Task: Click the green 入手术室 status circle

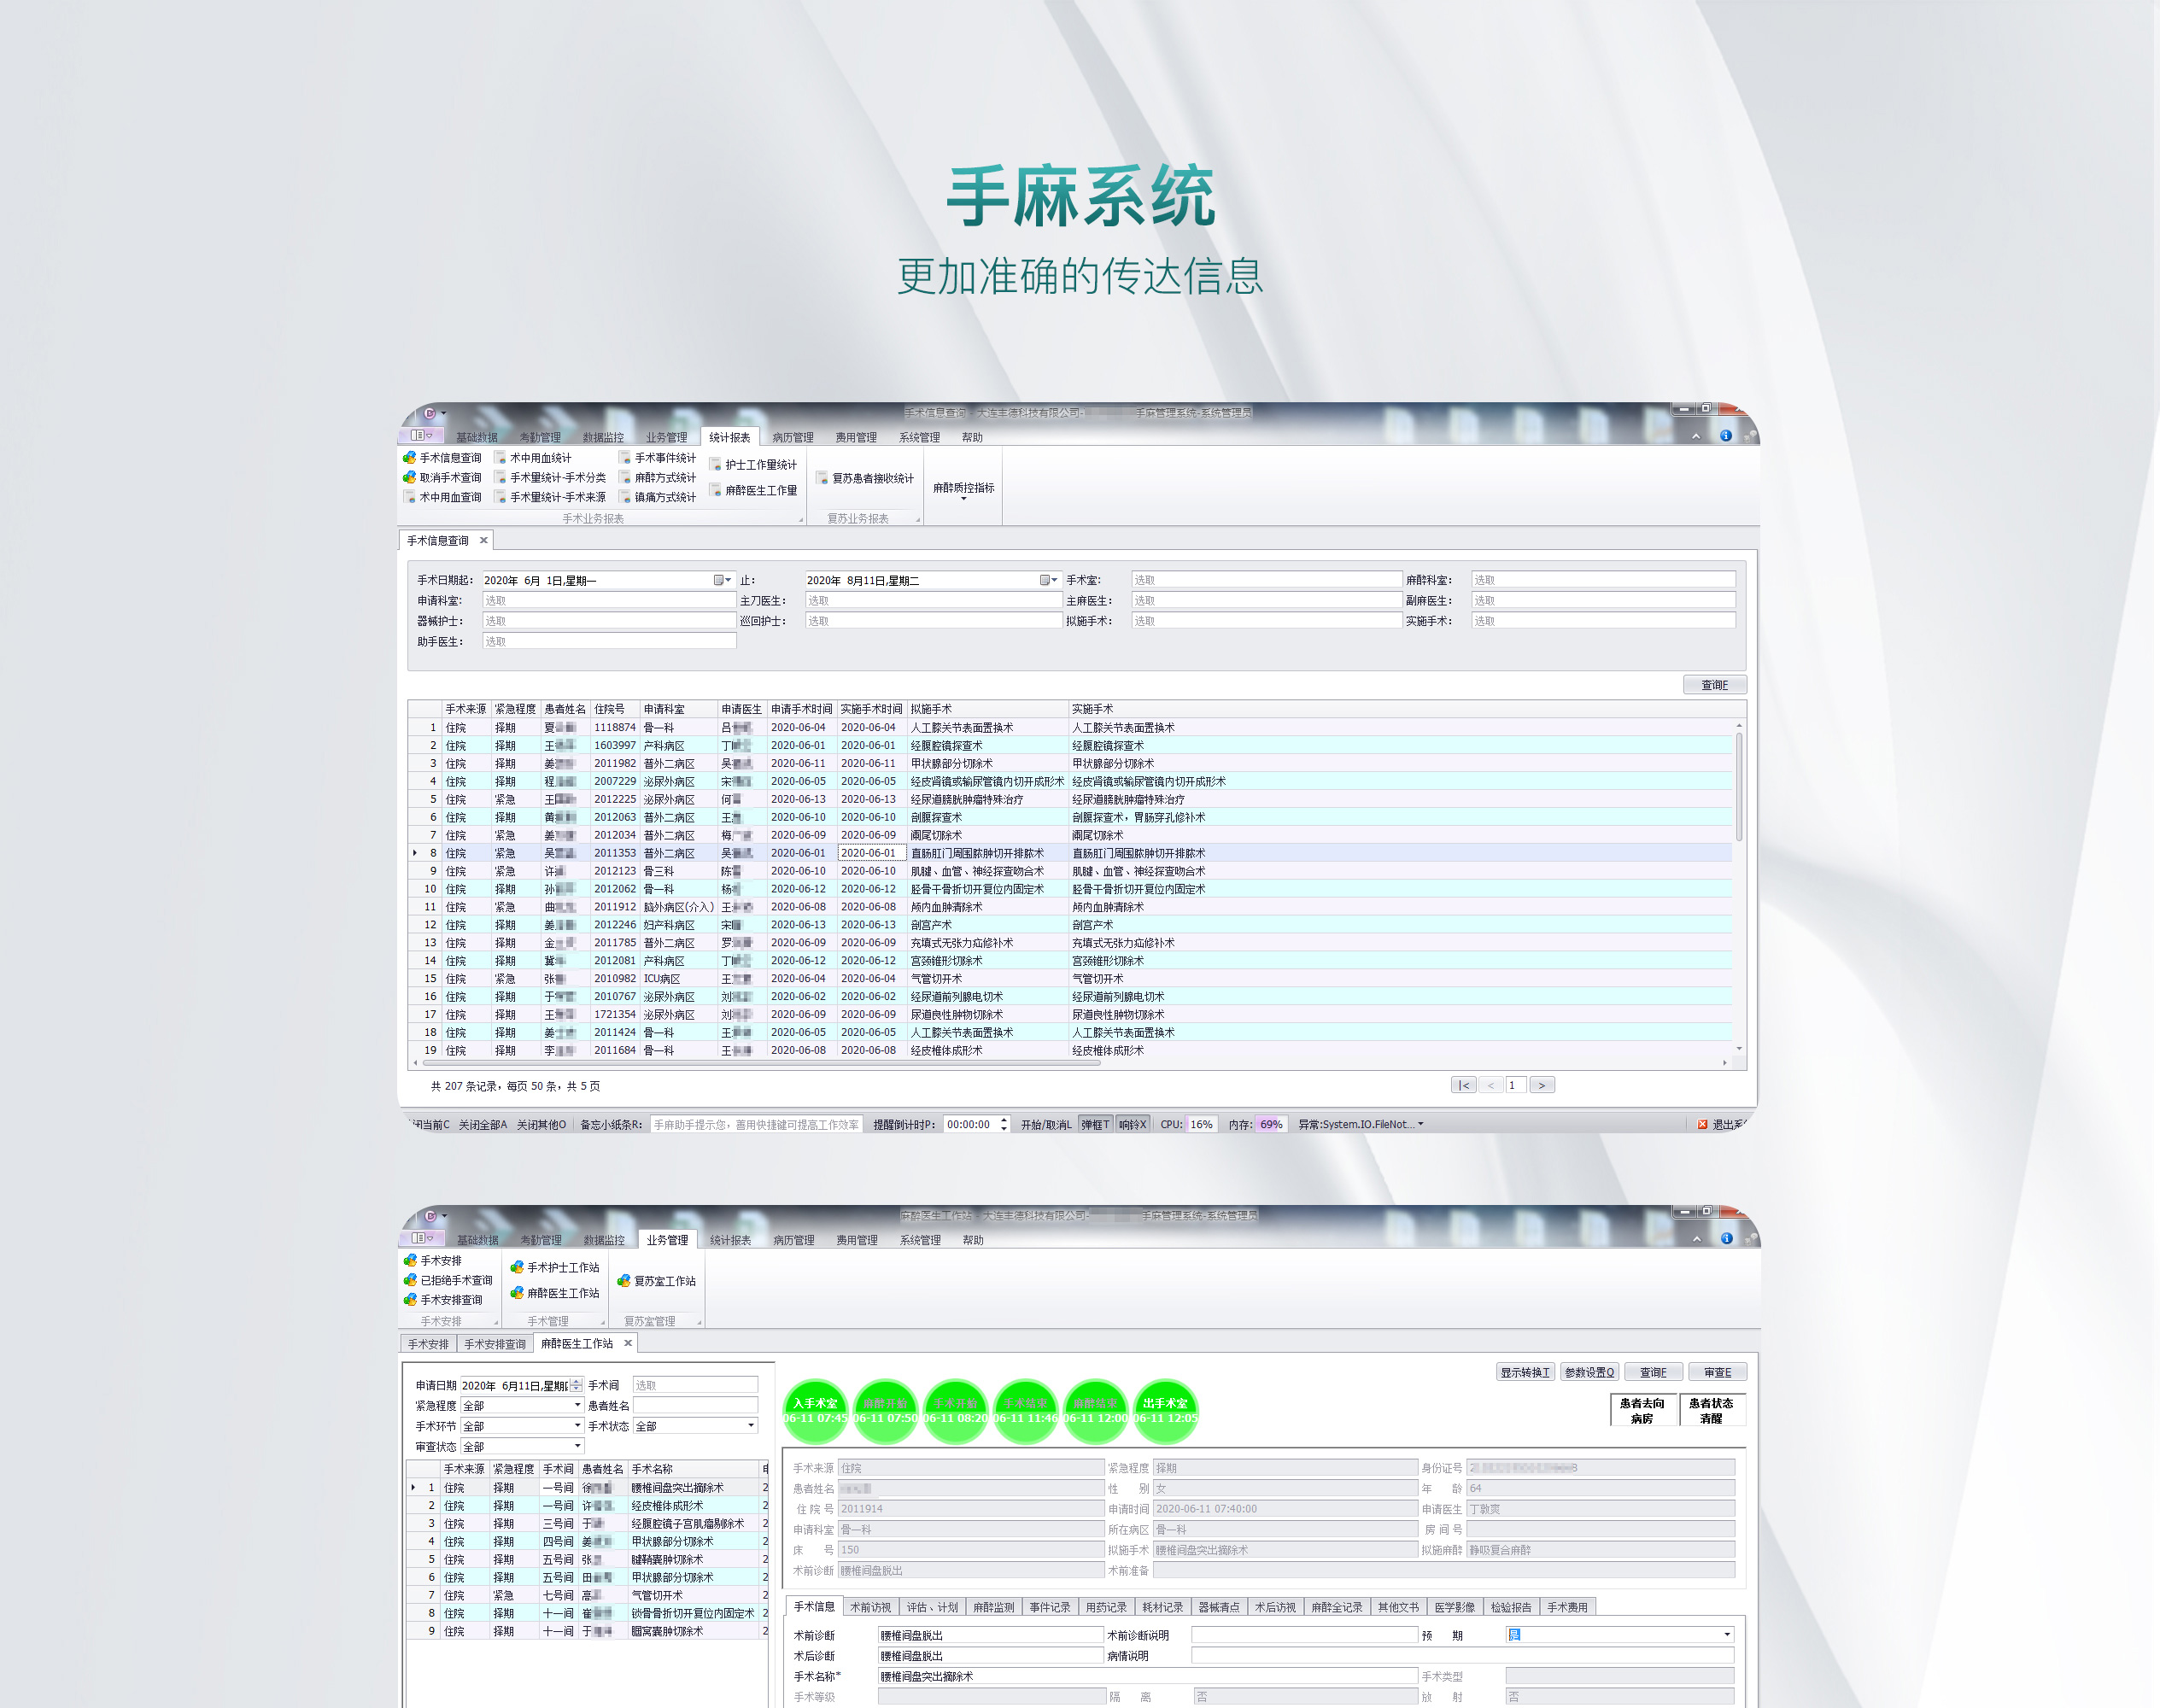Action: (x=815, y=1410)
